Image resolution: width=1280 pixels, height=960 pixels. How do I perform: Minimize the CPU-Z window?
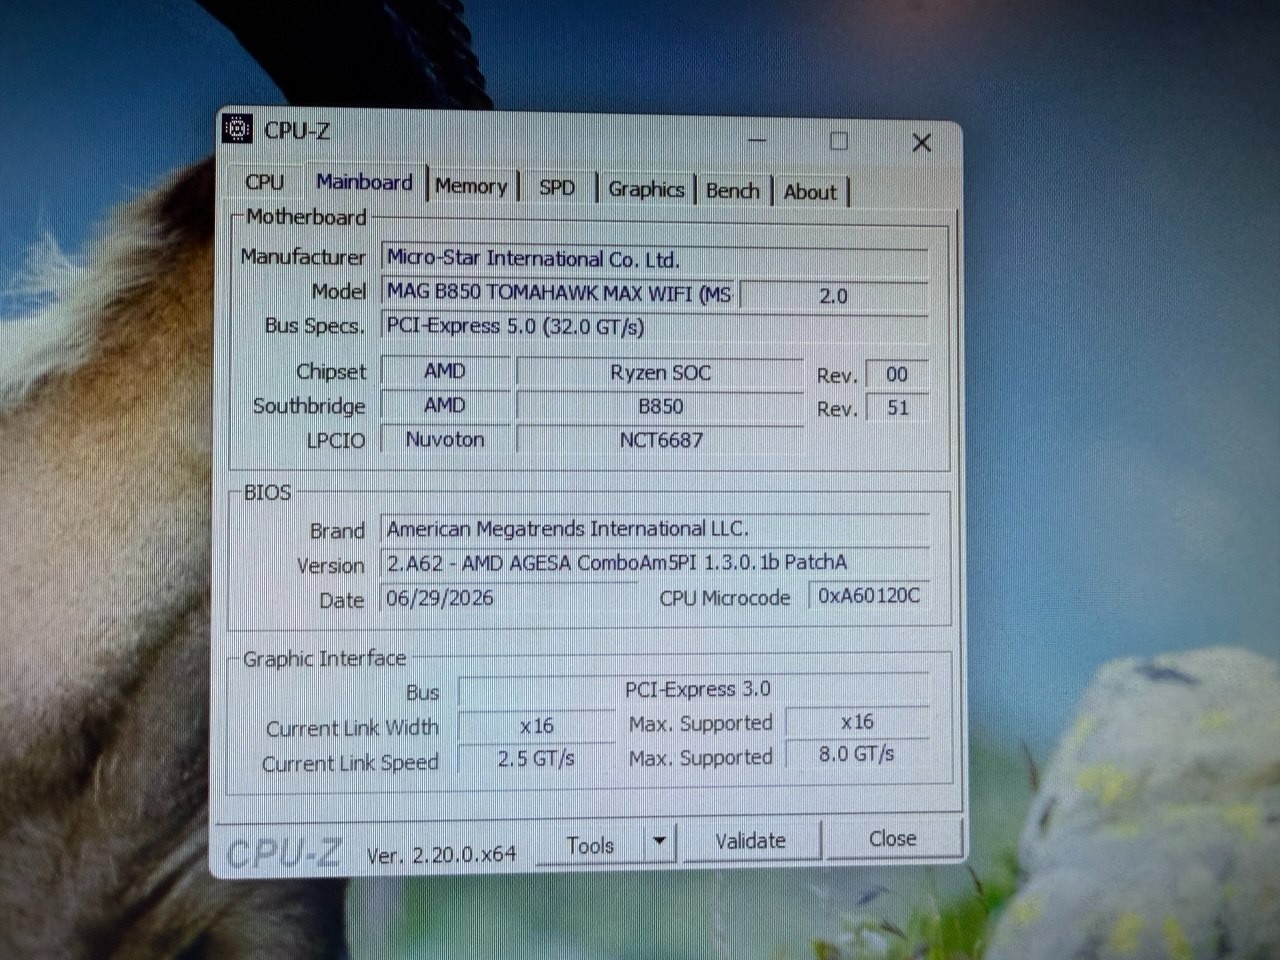(757, 140)
